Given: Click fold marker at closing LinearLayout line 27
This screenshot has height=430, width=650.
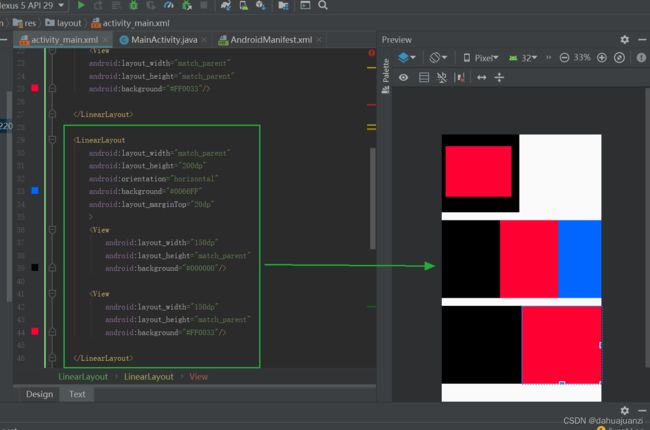Looking at the screenshot, I should click(x=52, y=114).
